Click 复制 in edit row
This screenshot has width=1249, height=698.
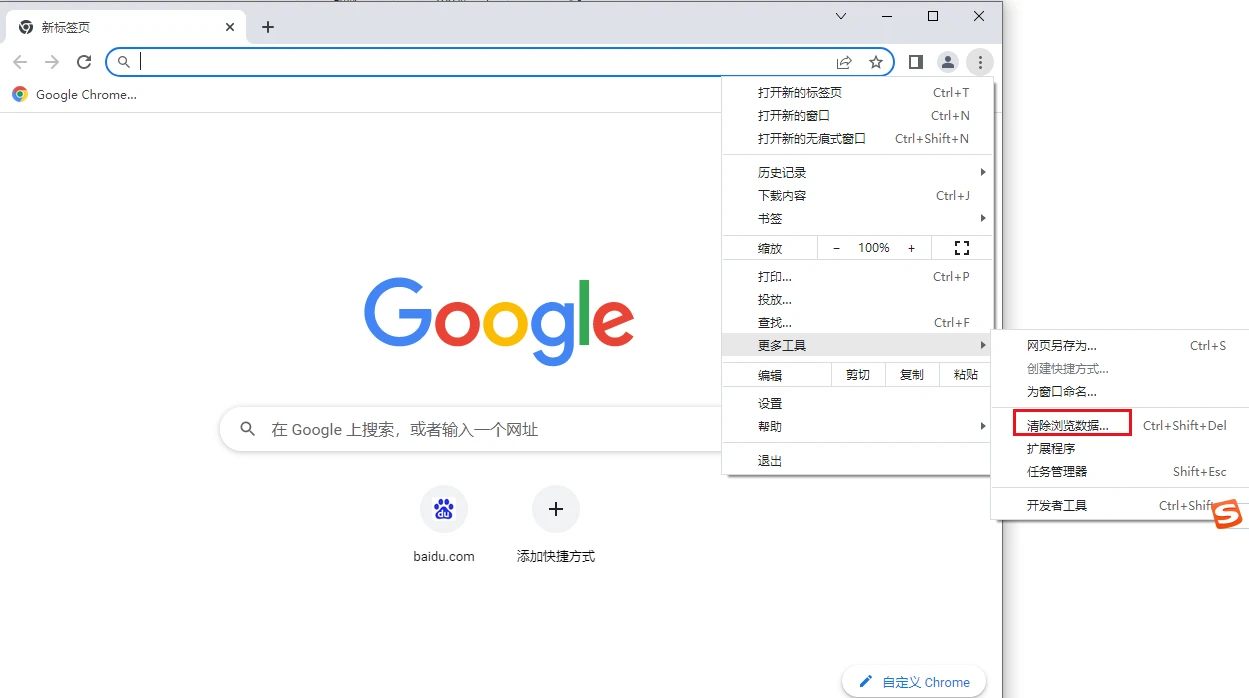(912, 375)
